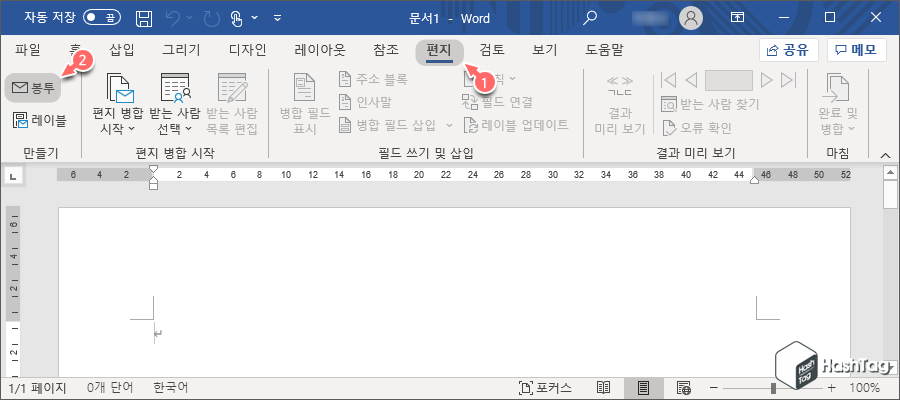Switch to the 삽입 tab
The image size is (900, 400).
[x=122, y=50]
